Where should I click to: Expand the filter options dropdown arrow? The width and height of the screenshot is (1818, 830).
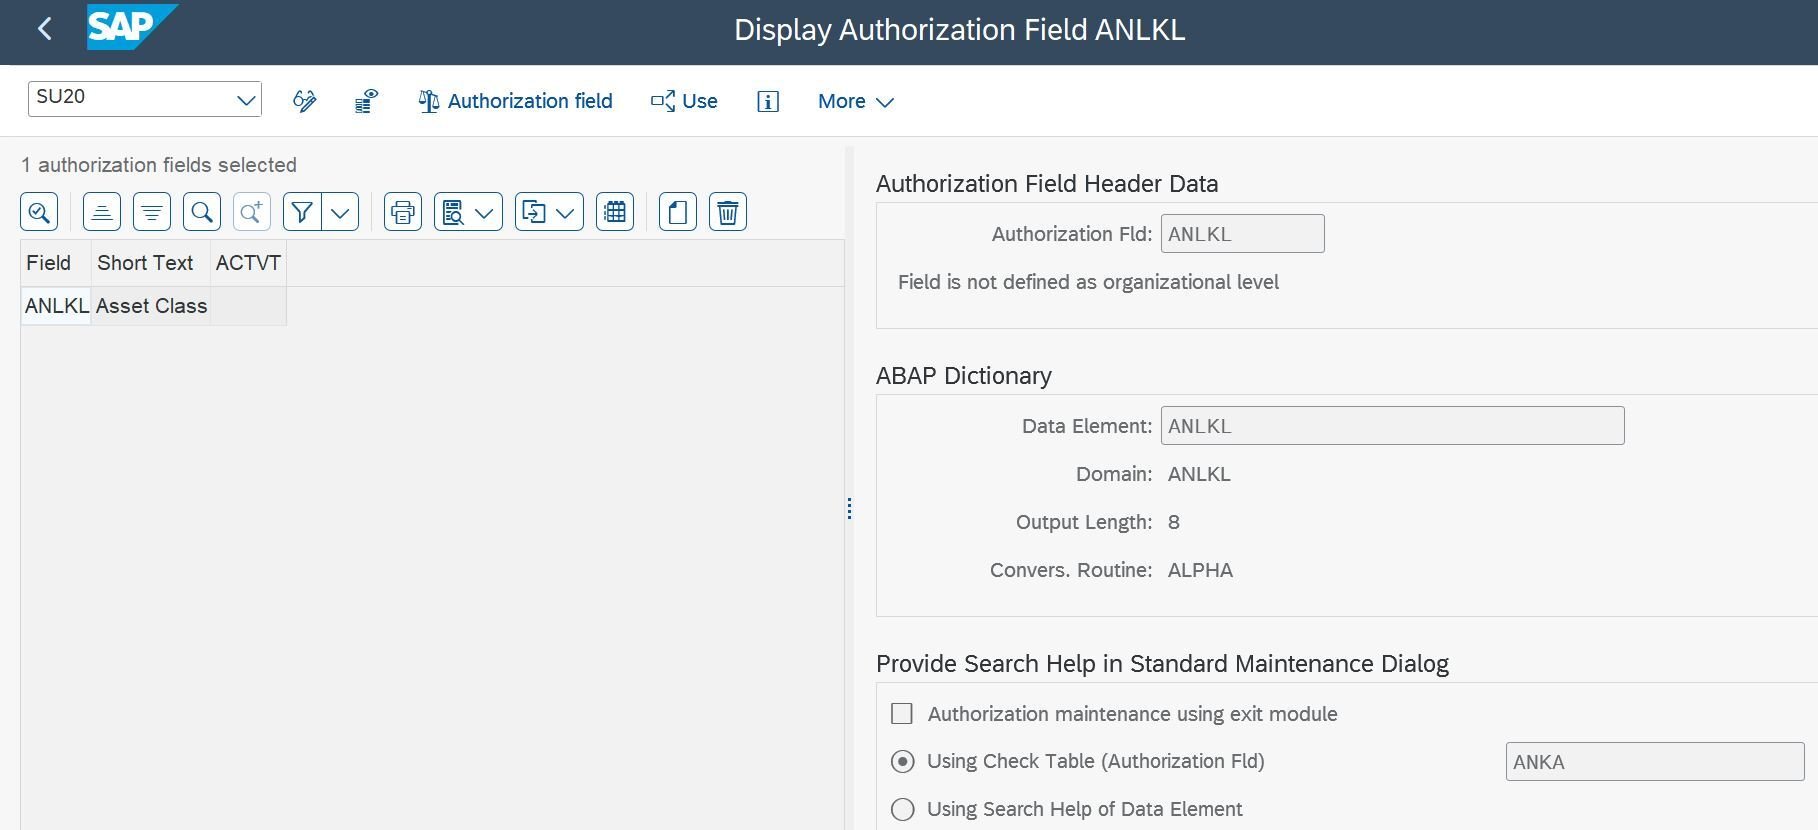pyautogui.click(x=340, y=212)
